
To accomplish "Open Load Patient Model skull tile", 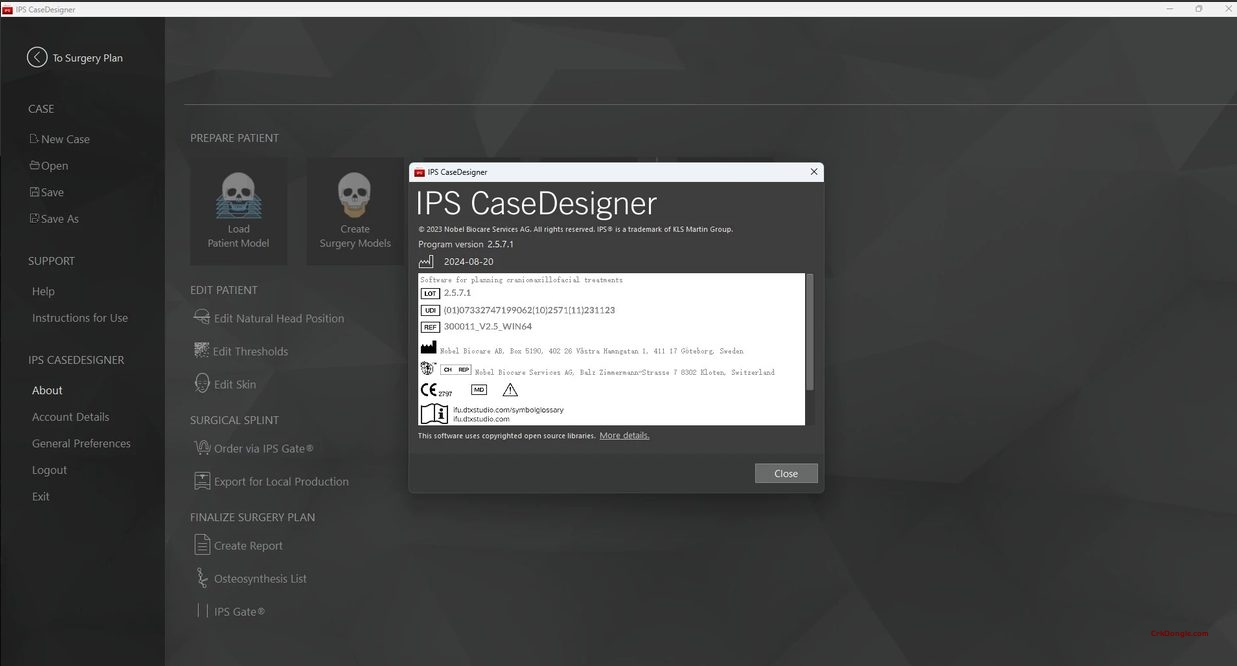I will 239,211.
